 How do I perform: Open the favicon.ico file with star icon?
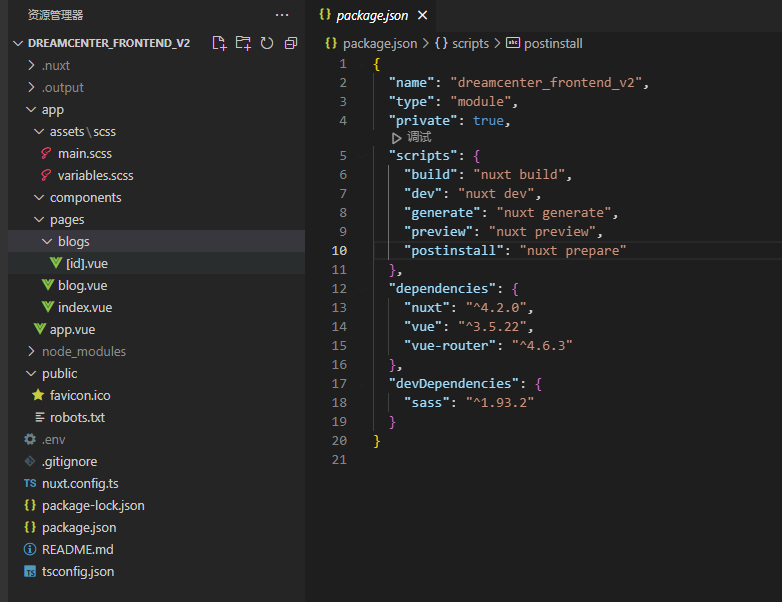pyautogui.click(x=79, y=395)
